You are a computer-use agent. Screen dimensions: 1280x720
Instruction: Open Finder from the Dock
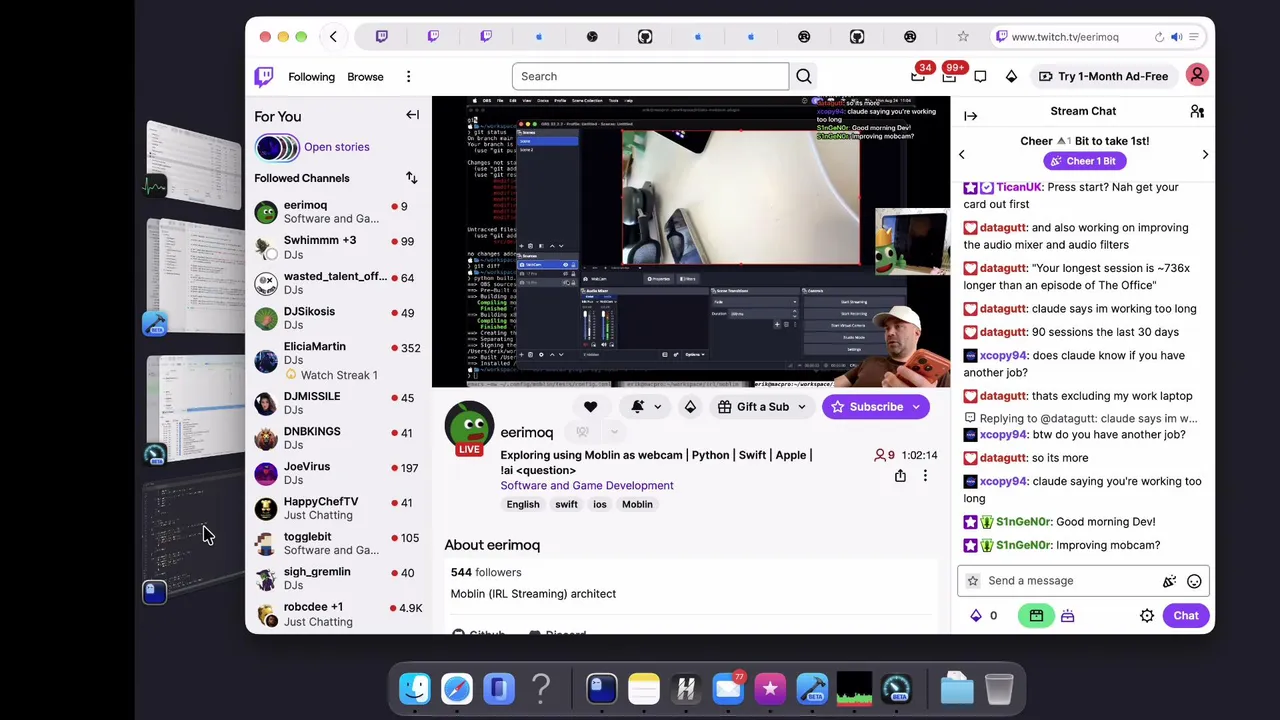coord(415,689)
